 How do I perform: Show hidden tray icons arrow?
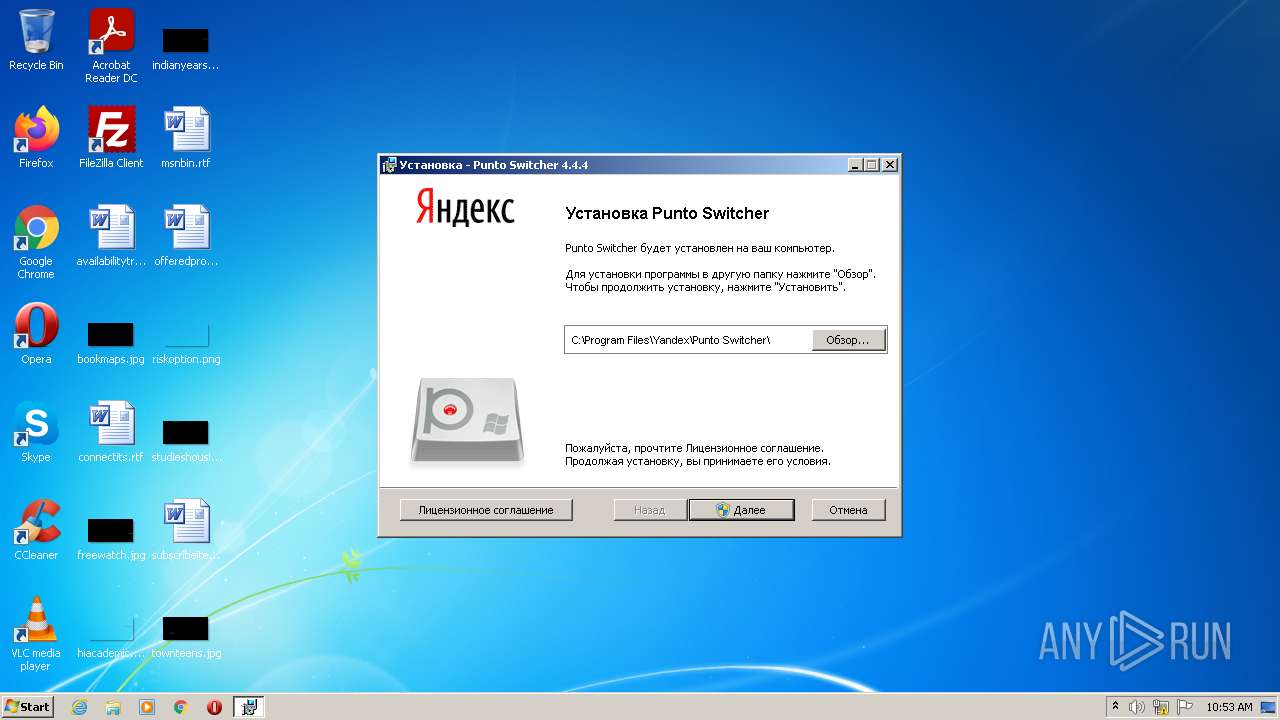click(x=1115, y=707)
